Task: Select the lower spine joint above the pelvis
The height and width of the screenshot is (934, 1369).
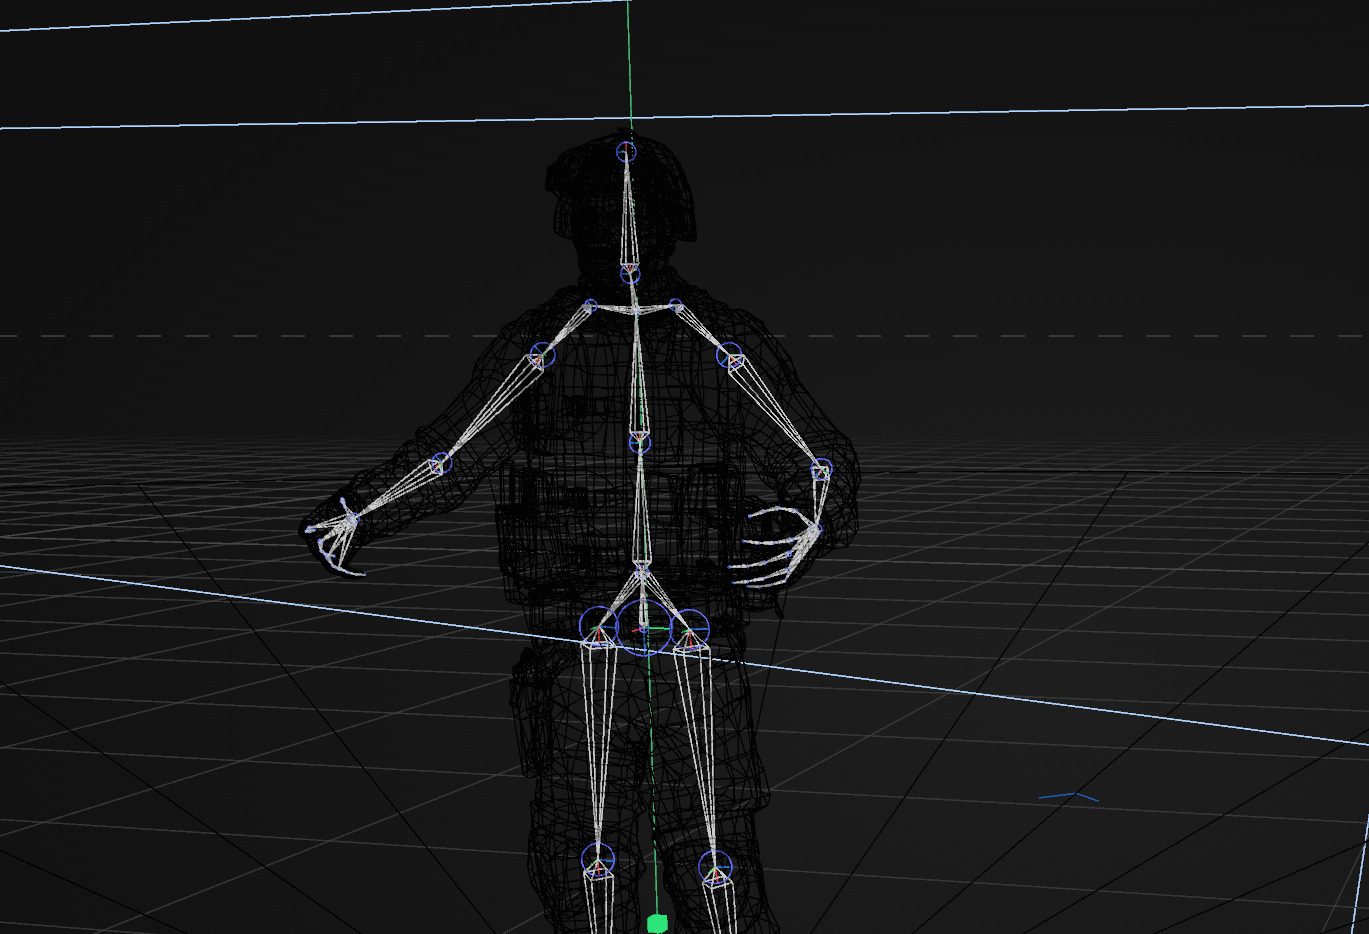Action: [x=642, y=573]
